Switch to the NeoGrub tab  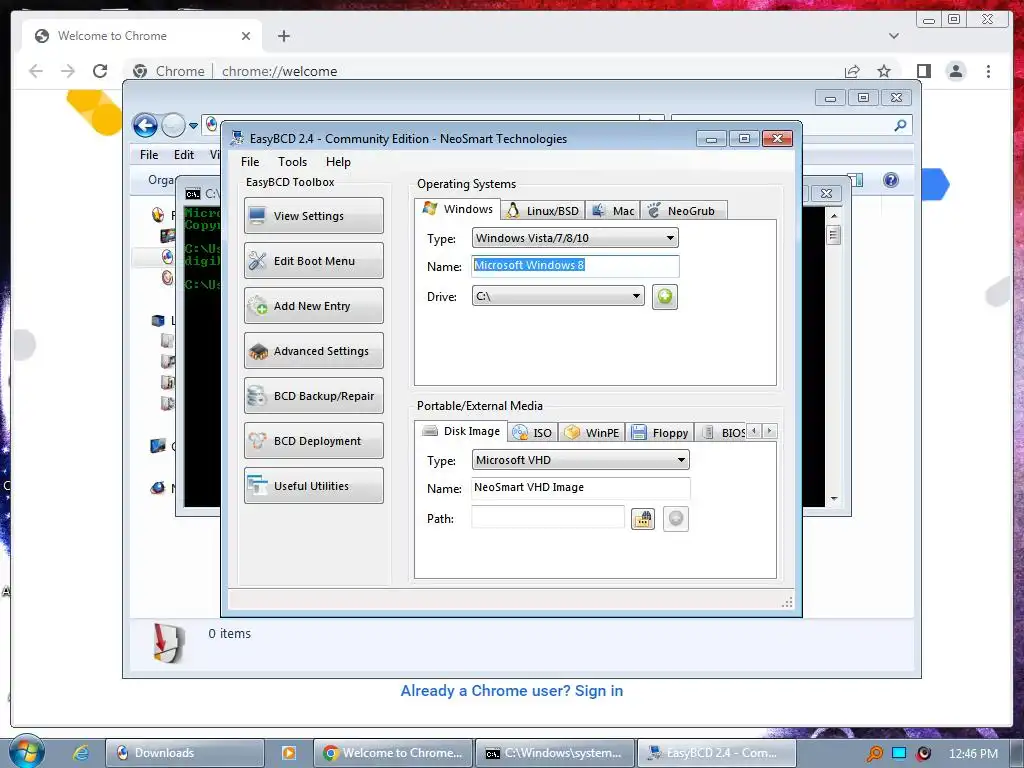tap(683, 210)
